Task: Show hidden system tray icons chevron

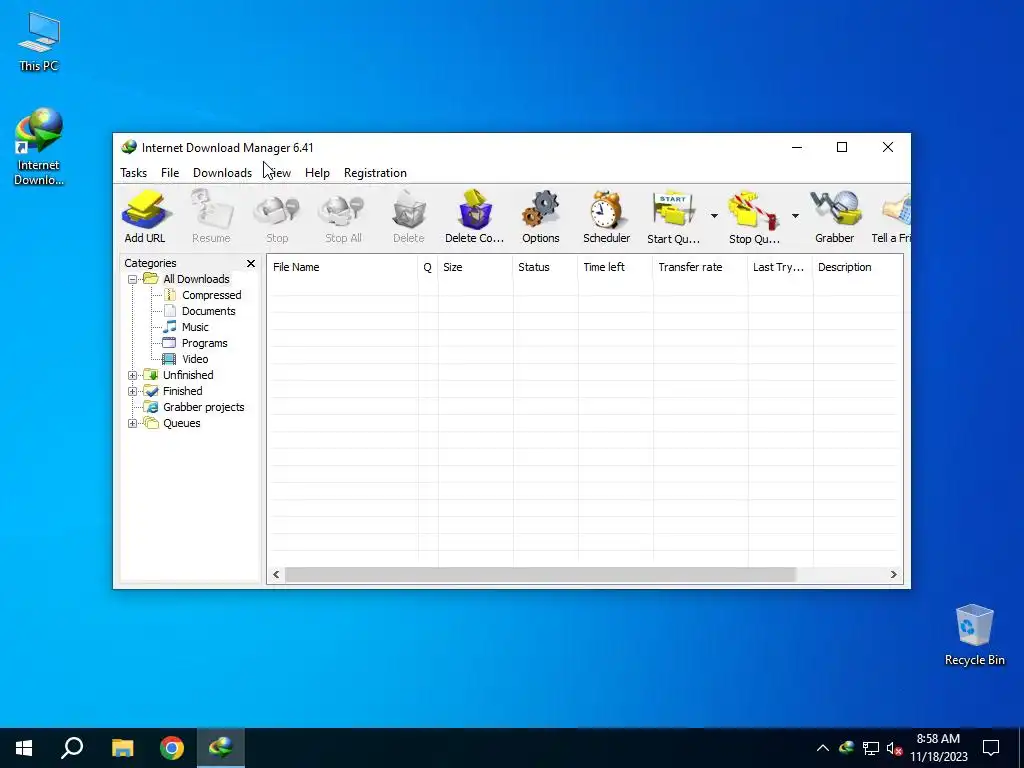Action: 823,748
